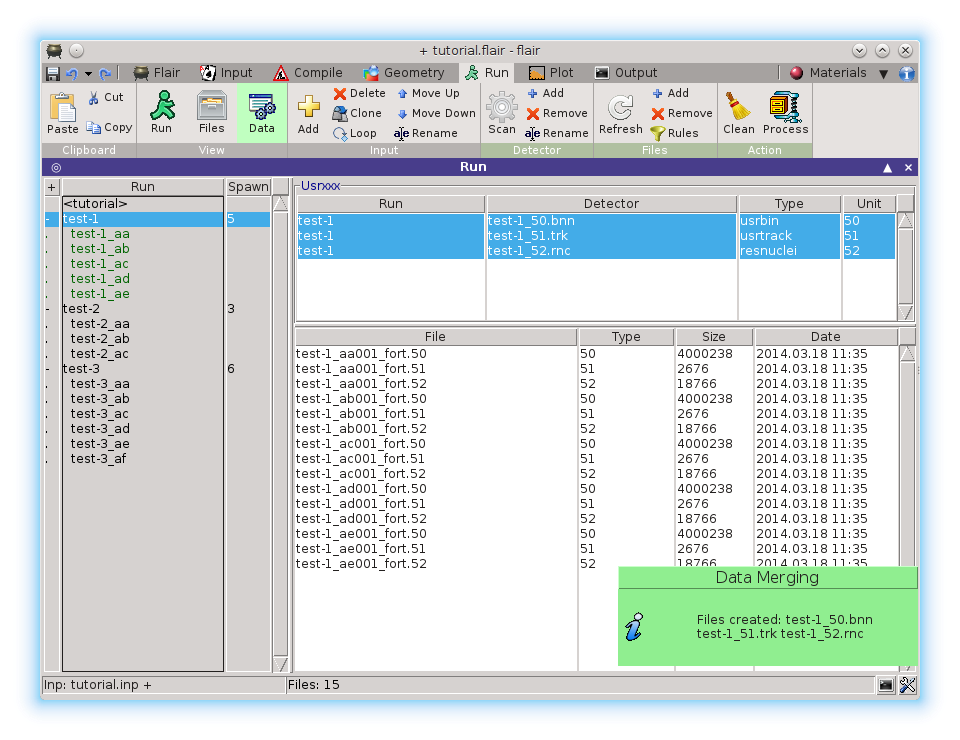Switch to the Plot tab
This screenshot has height=740, width=960.
pos(551,73)
